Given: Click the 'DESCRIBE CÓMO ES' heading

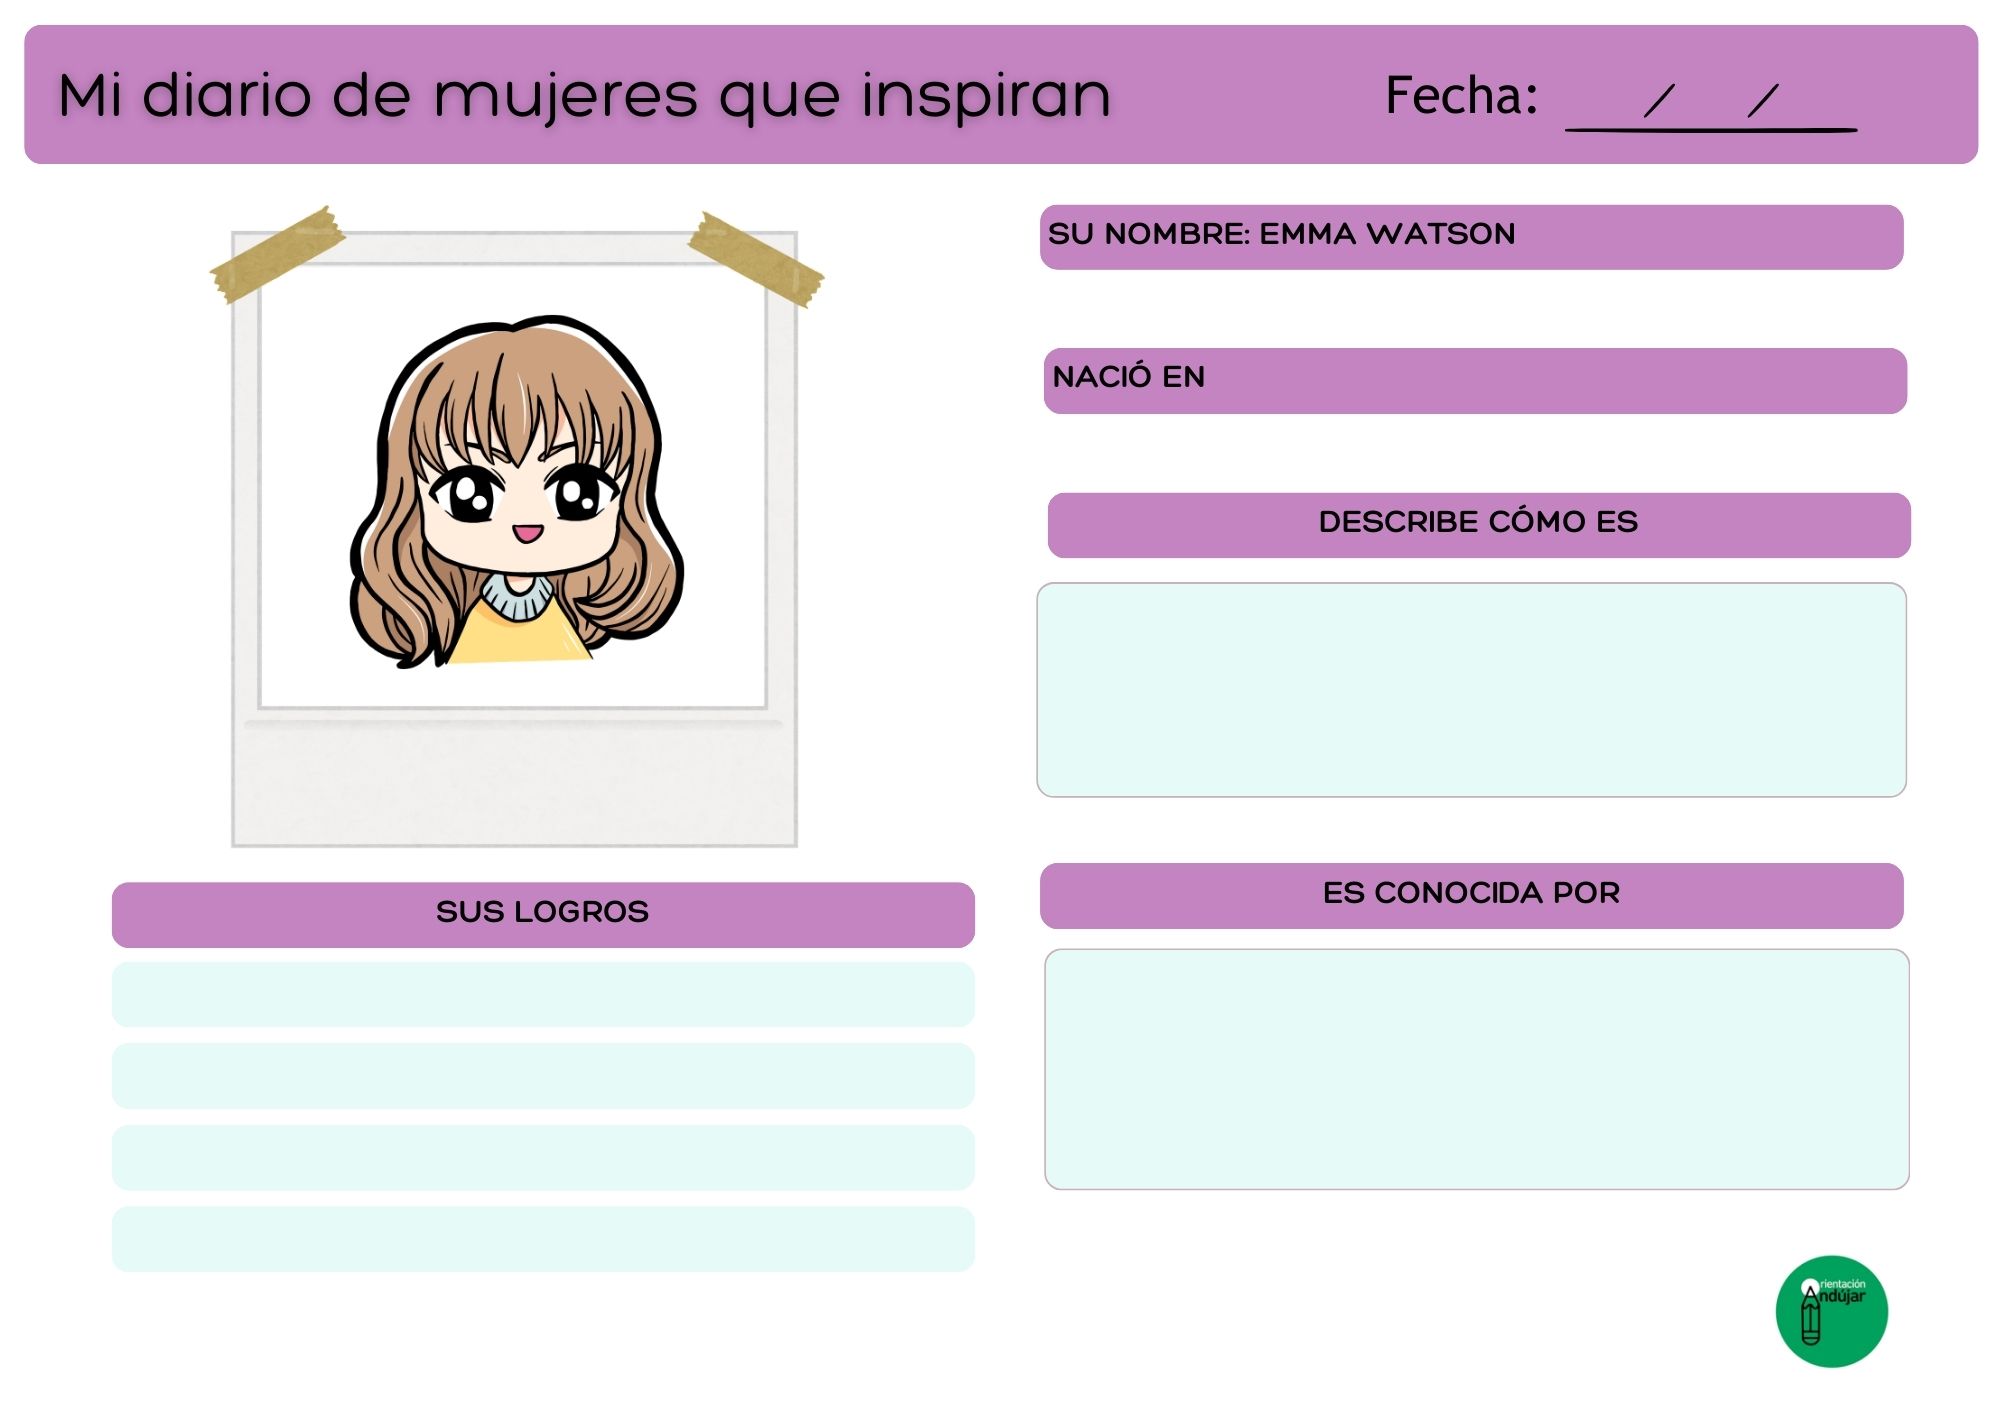Looking at the screenshot, I should [x=1478, y=523].
